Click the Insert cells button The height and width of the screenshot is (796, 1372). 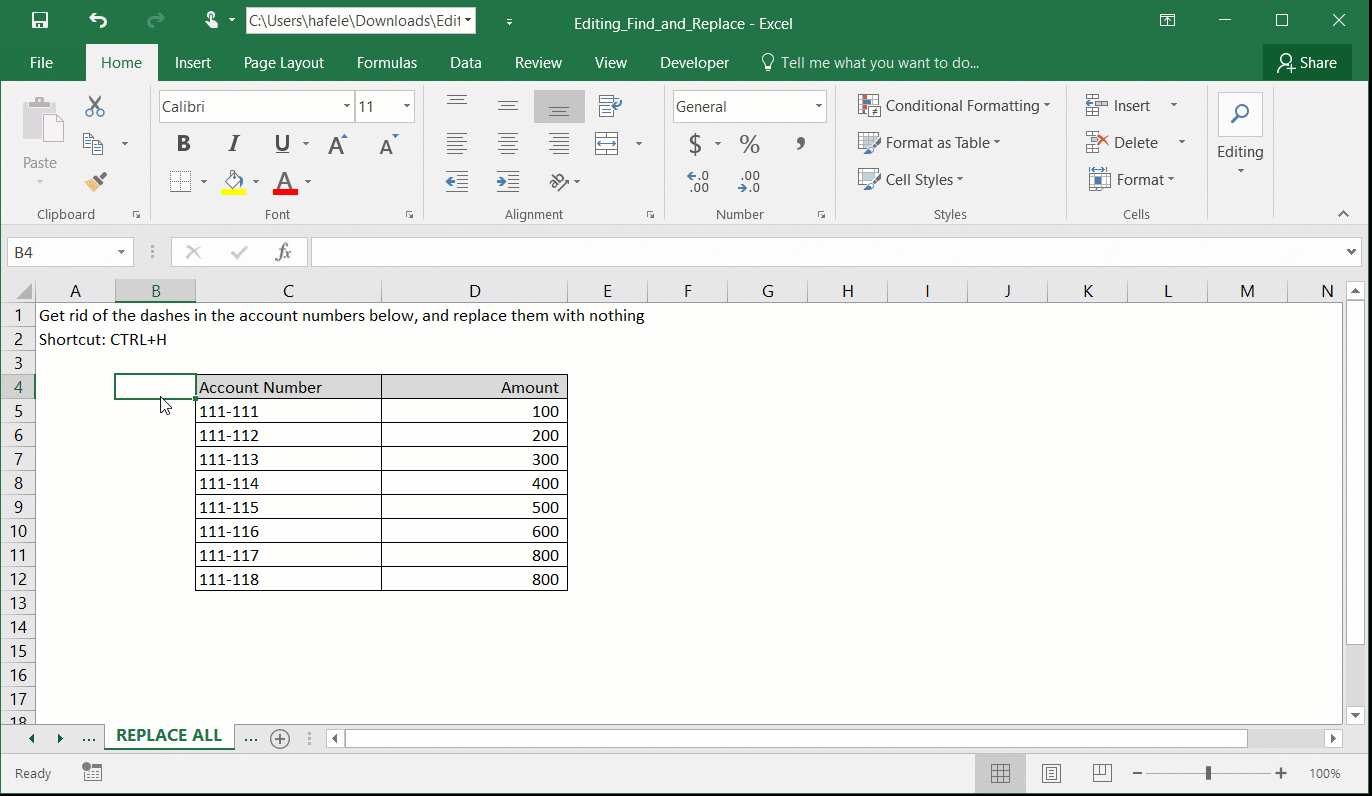click(1118, 106)
